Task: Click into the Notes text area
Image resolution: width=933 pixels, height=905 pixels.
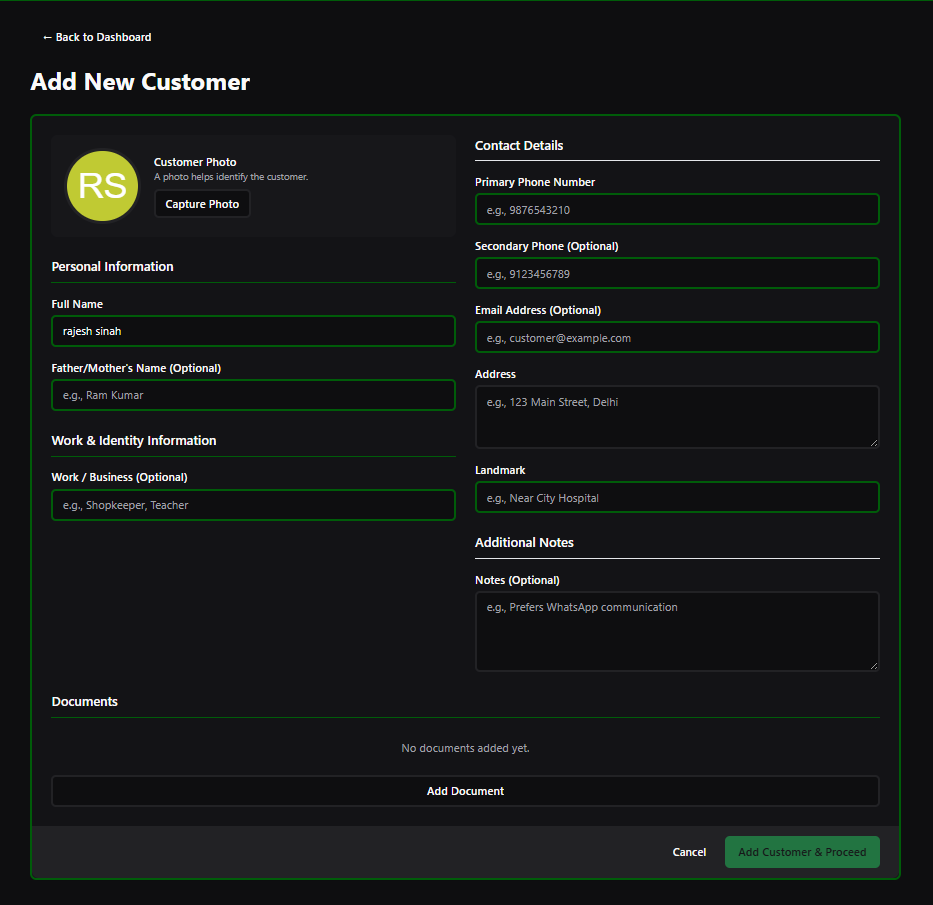Action: pos(677,625)
